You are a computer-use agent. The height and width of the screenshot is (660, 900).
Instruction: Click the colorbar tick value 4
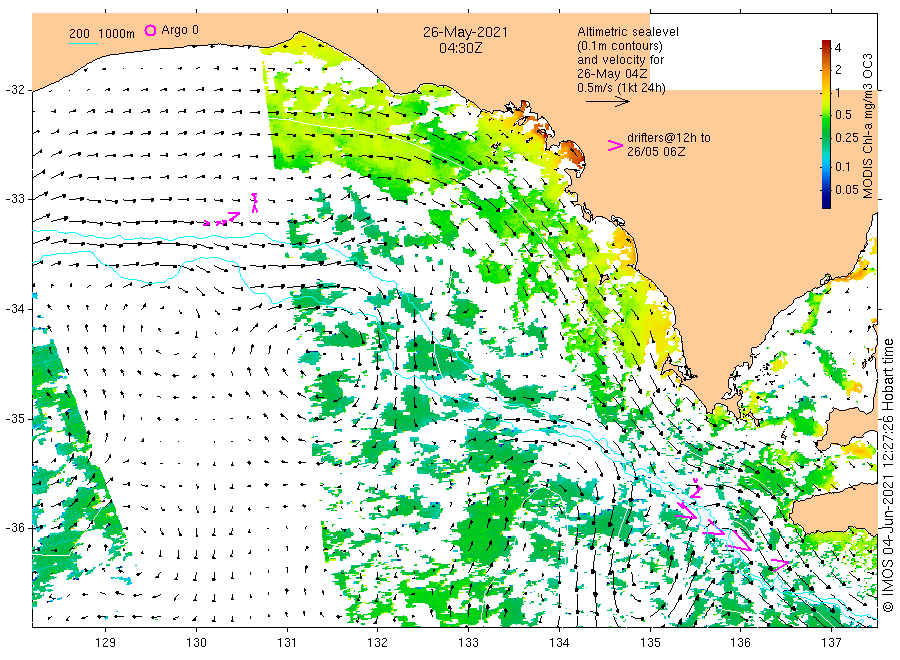pos(838,48)
